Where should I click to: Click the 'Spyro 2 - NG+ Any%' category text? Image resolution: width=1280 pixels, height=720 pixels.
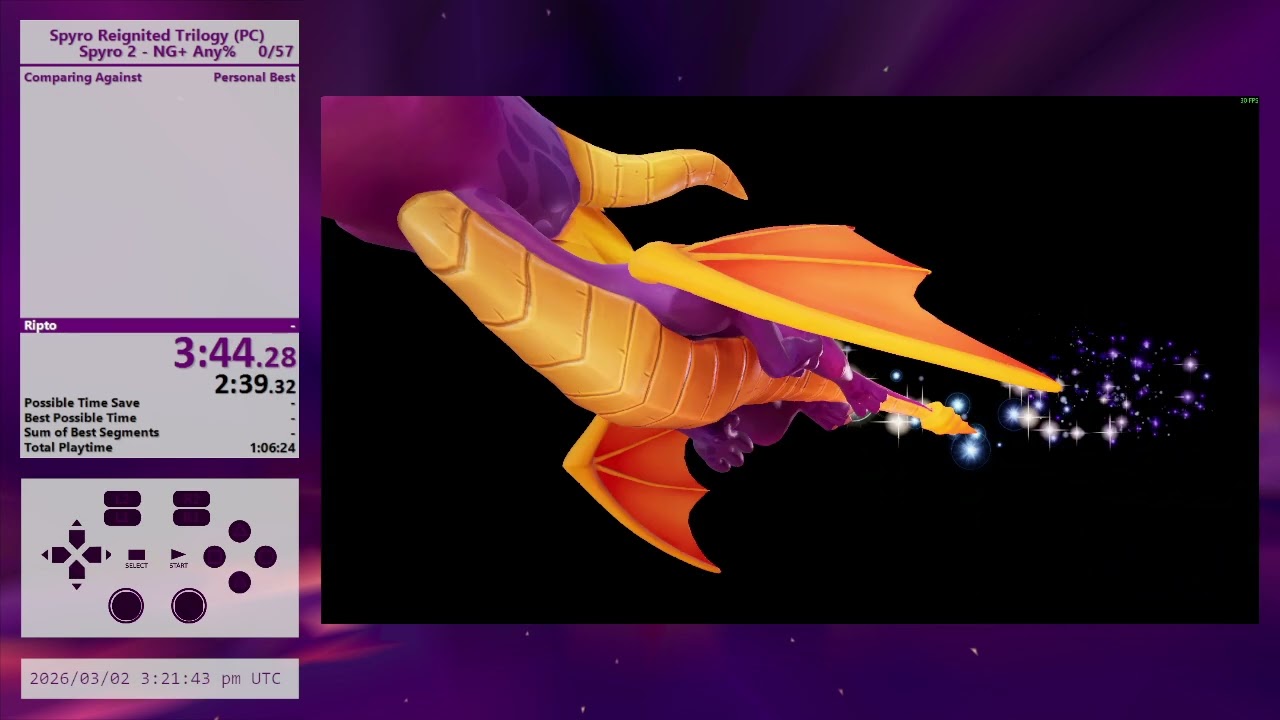[157, 52]
